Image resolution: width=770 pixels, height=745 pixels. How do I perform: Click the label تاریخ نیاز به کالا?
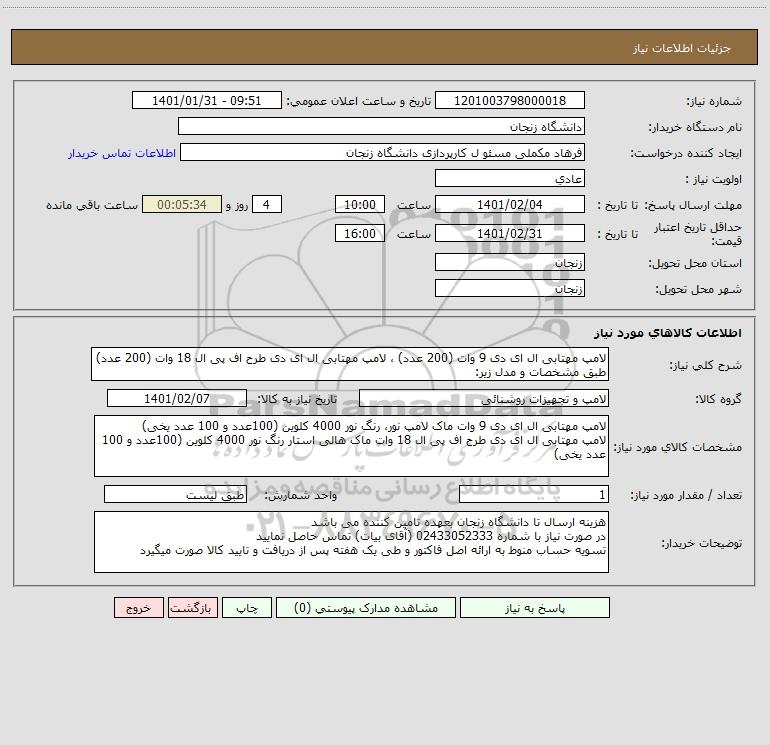(297, 399)
